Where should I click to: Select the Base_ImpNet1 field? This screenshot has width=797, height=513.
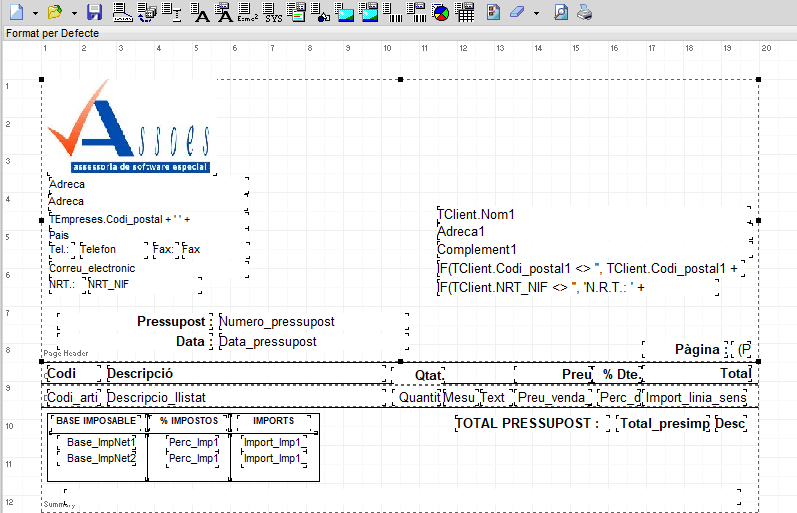pyautogui.click(x=97, y=442)
